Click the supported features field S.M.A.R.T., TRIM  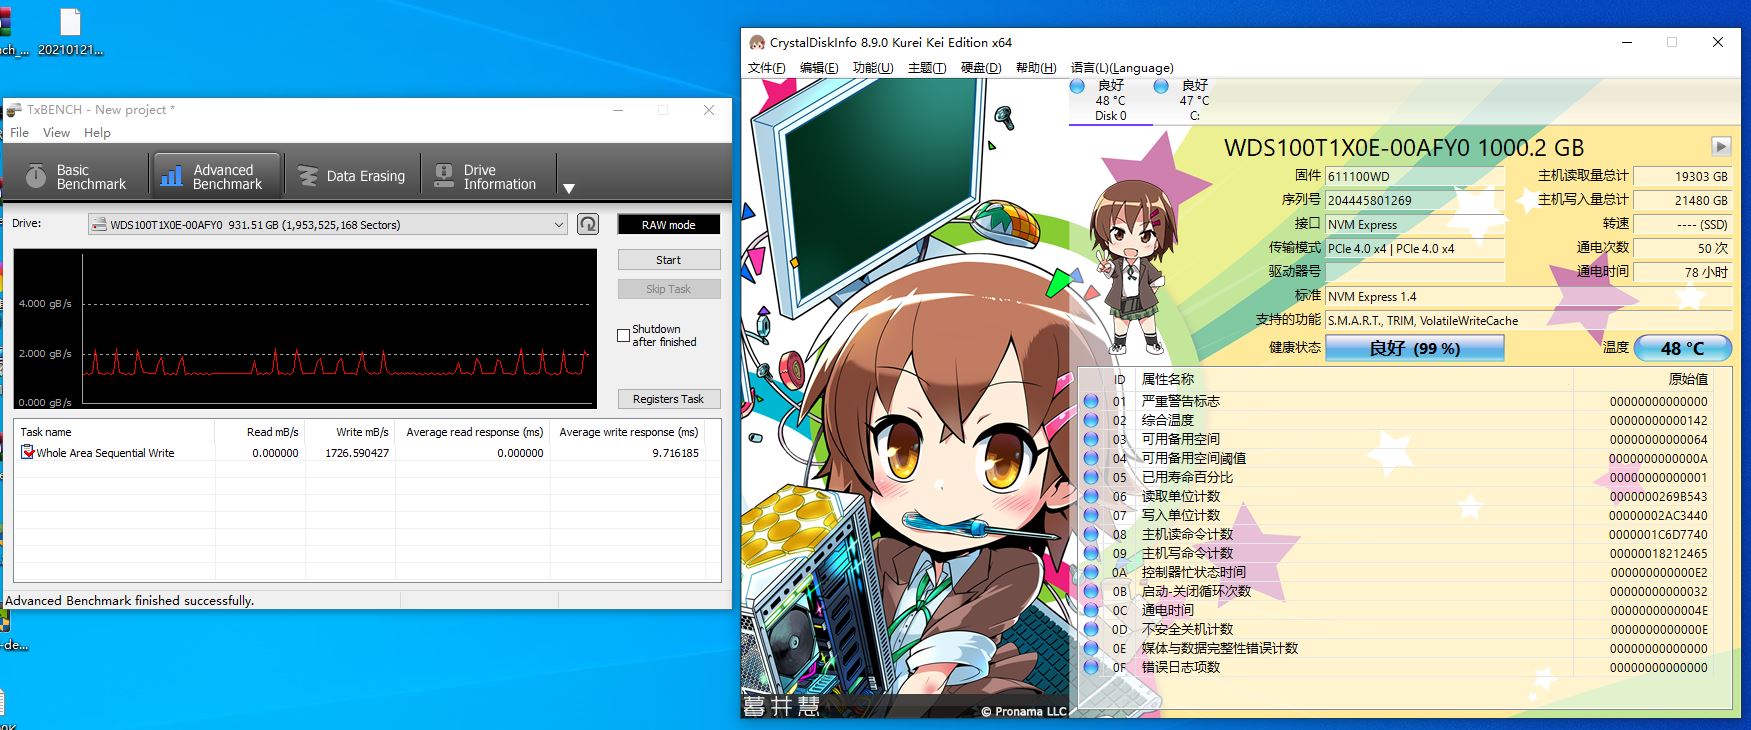pos(1528,320)
